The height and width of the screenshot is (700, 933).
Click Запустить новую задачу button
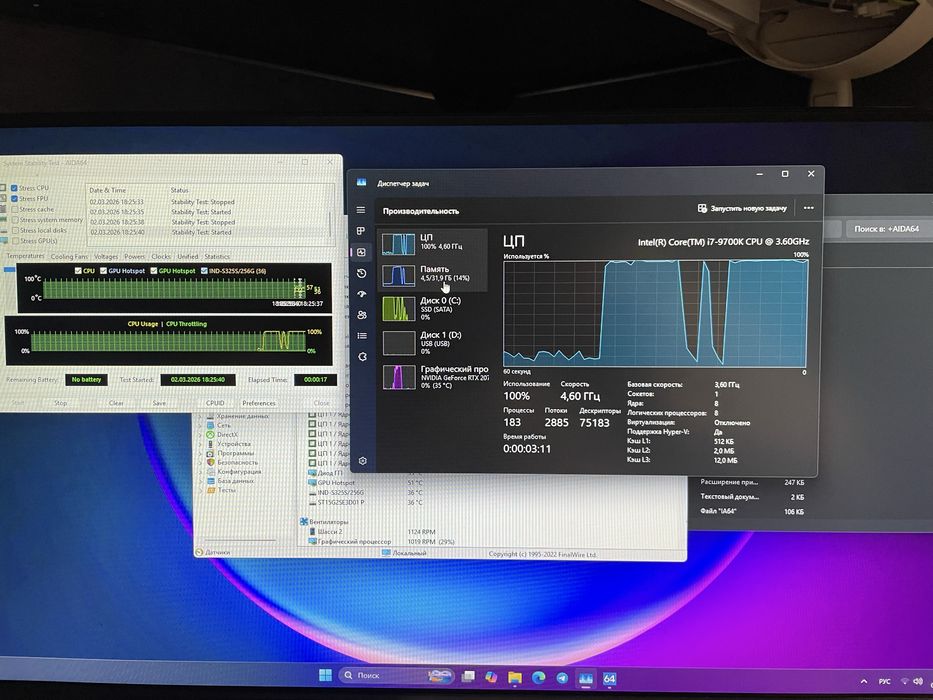(x=741, y=208)
